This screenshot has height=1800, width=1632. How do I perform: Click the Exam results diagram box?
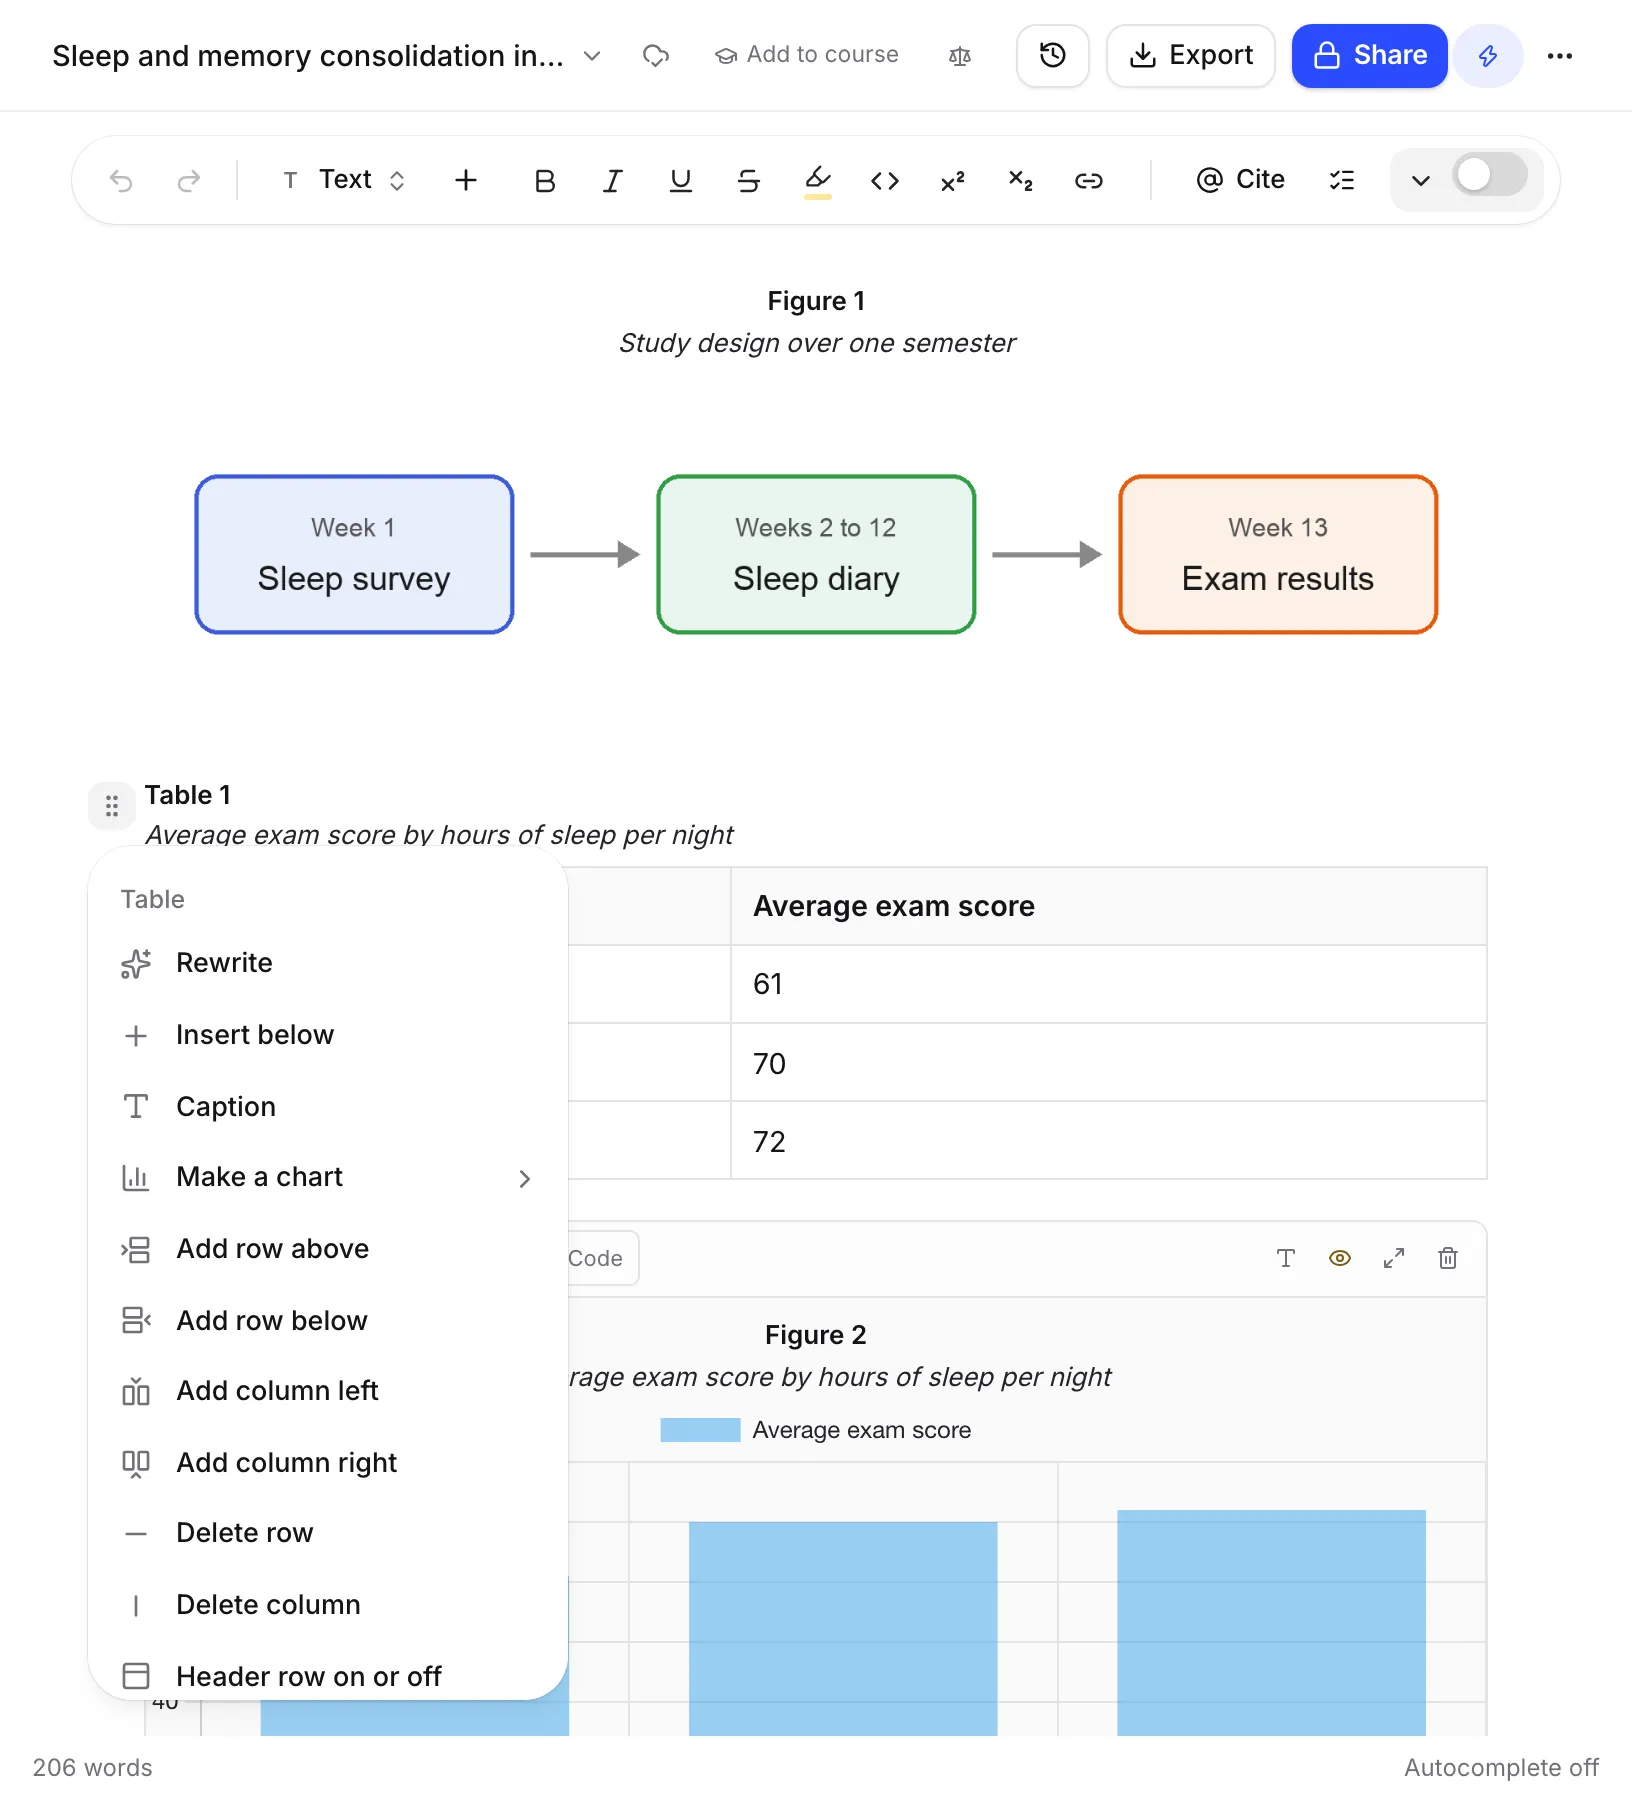[x=1278, y=554]
